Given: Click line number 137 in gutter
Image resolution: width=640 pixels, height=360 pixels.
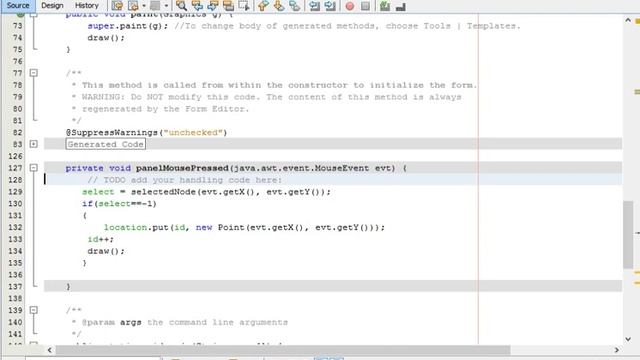Looking at the screenshot, I should pyautogui.click(x=16, y=287).
